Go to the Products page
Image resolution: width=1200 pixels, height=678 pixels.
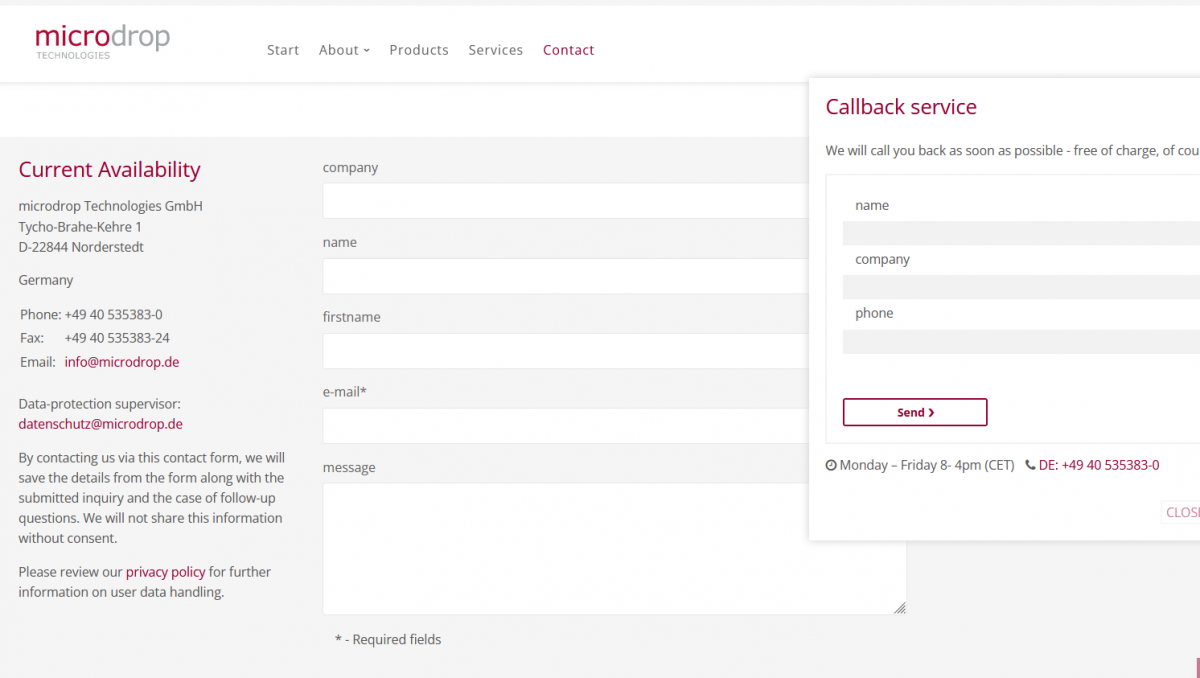point(419,50)
